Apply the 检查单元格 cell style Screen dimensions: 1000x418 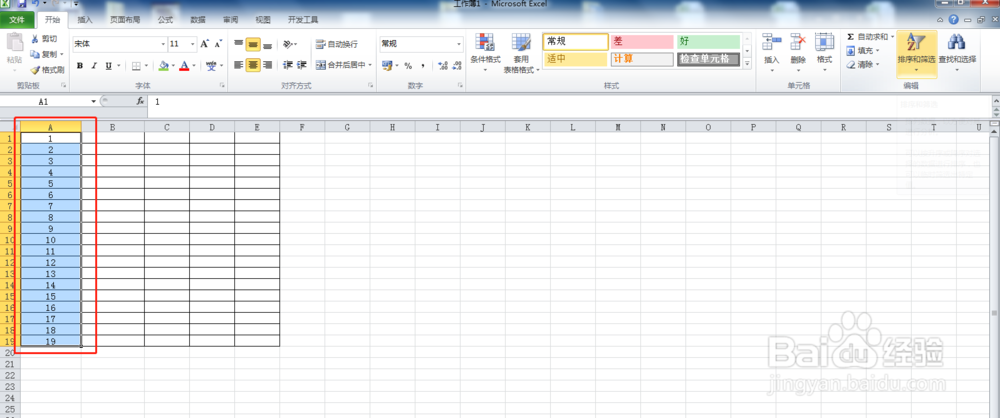coord(709,59)
